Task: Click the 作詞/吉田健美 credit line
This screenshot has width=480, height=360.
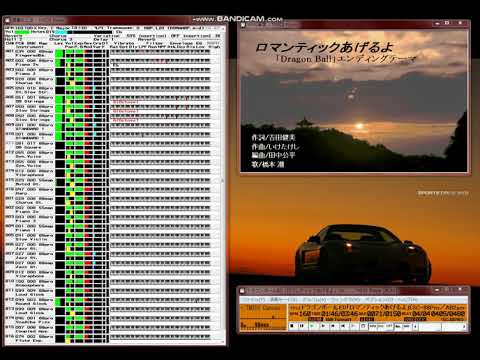Action: (273, 138)
